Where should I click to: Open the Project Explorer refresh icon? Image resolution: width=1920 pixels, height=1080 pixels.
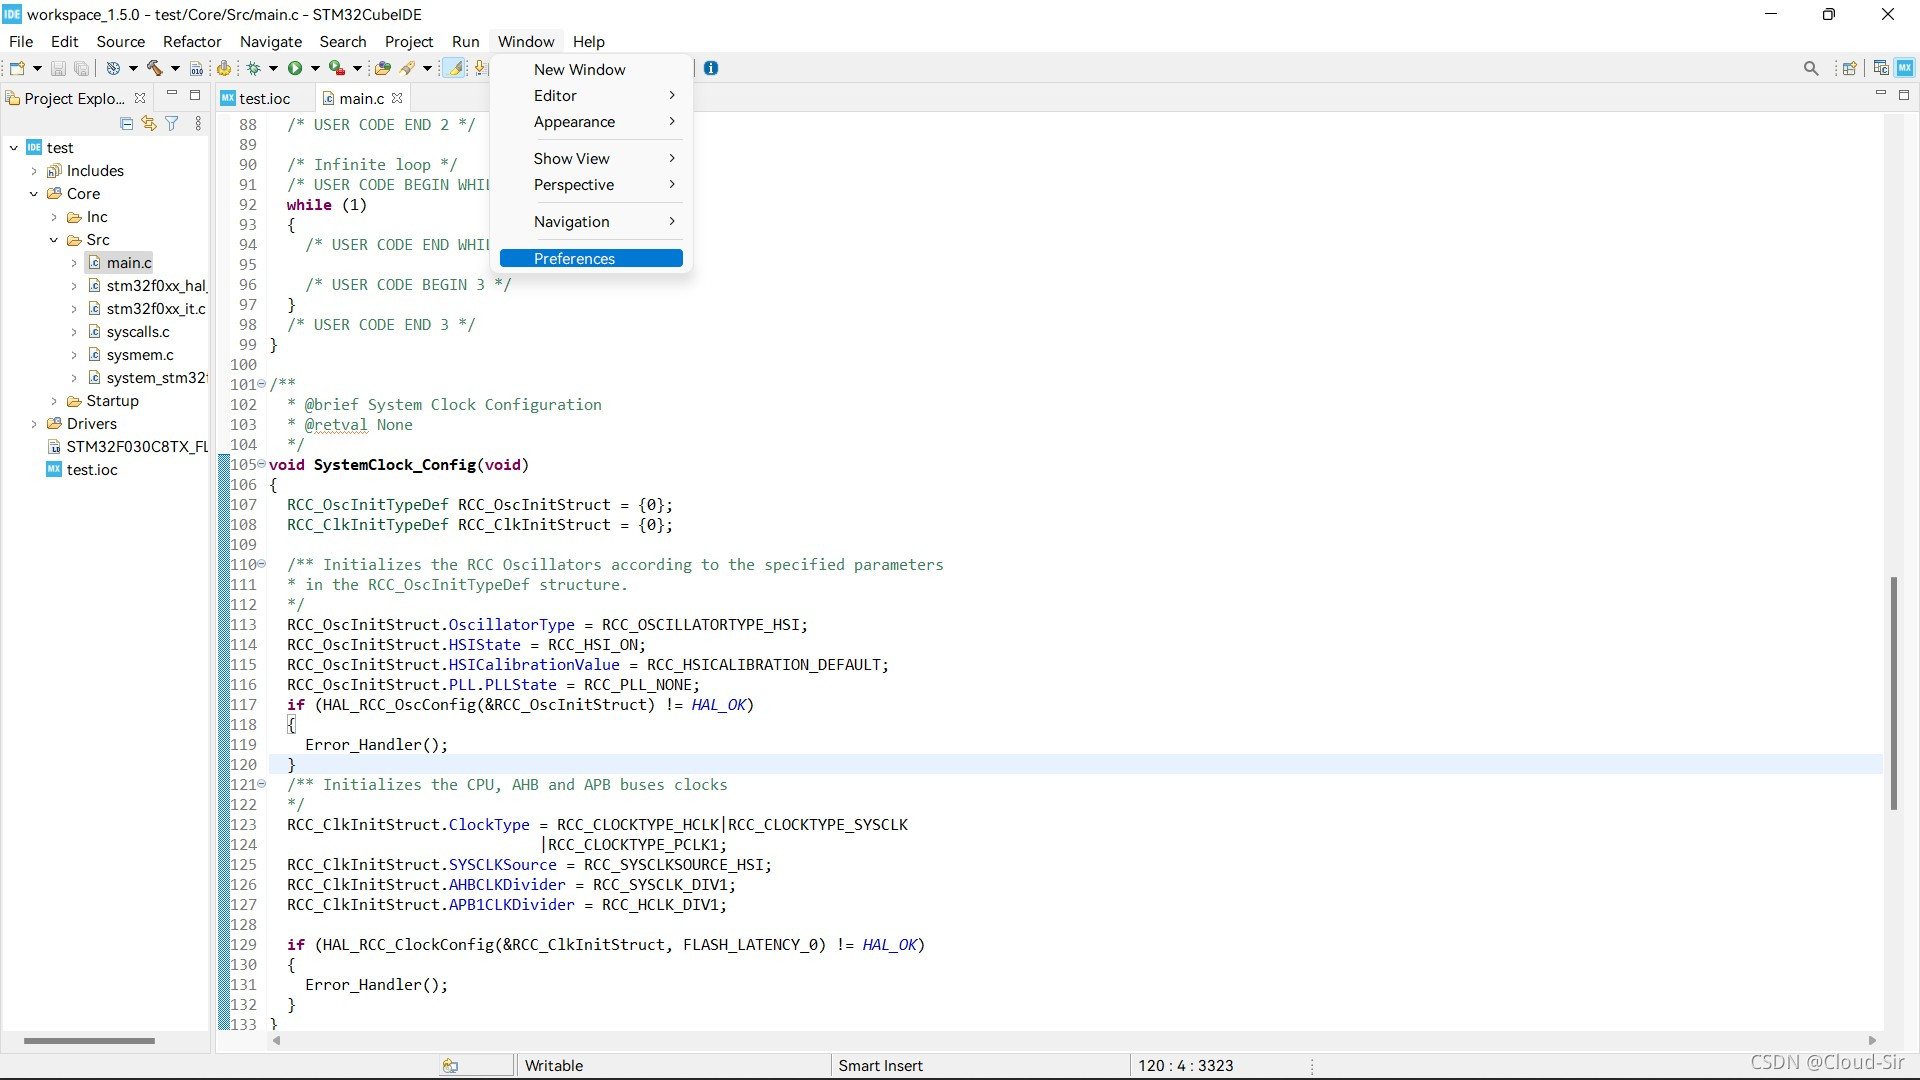tap(149, 124)
